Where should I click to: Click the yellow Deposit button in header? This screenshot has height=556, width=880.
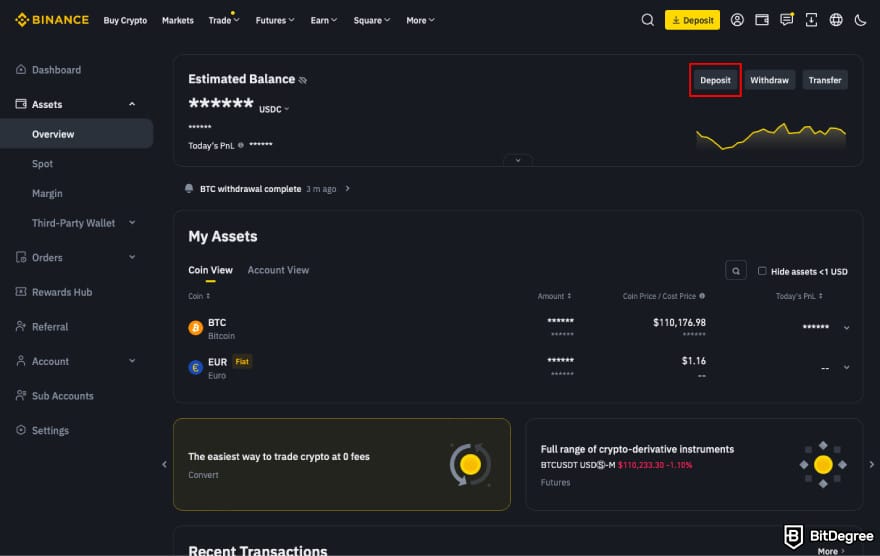coord(692,20)
